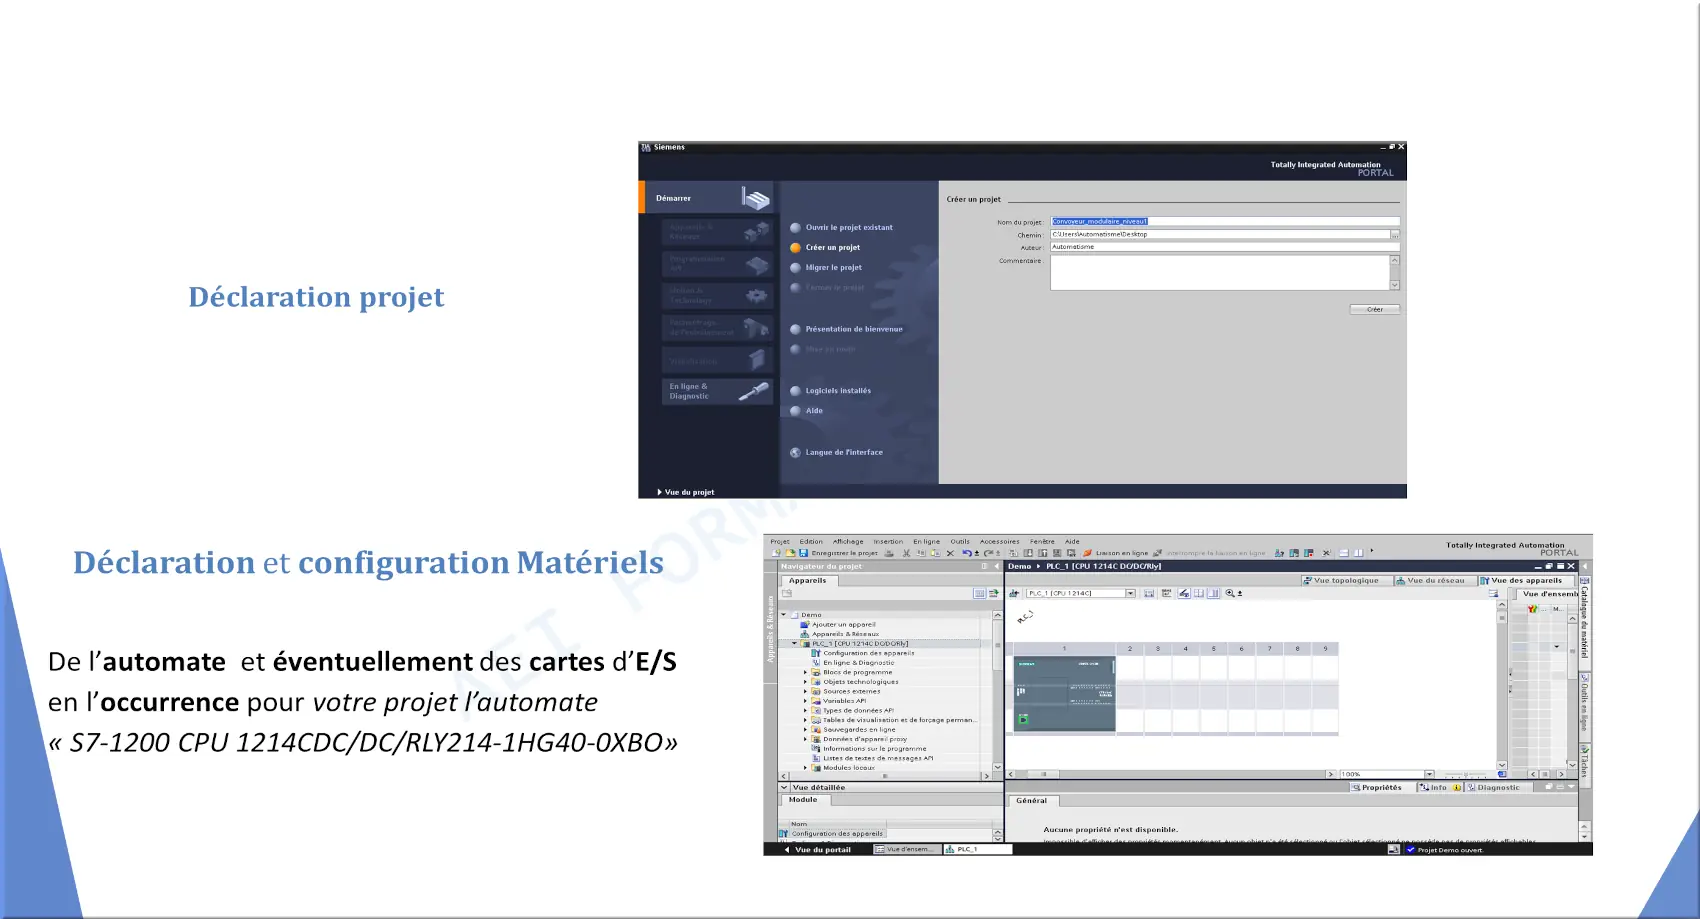
Task: Click Liaison en ligne toolbar button
Action: tap(1115, 553)
